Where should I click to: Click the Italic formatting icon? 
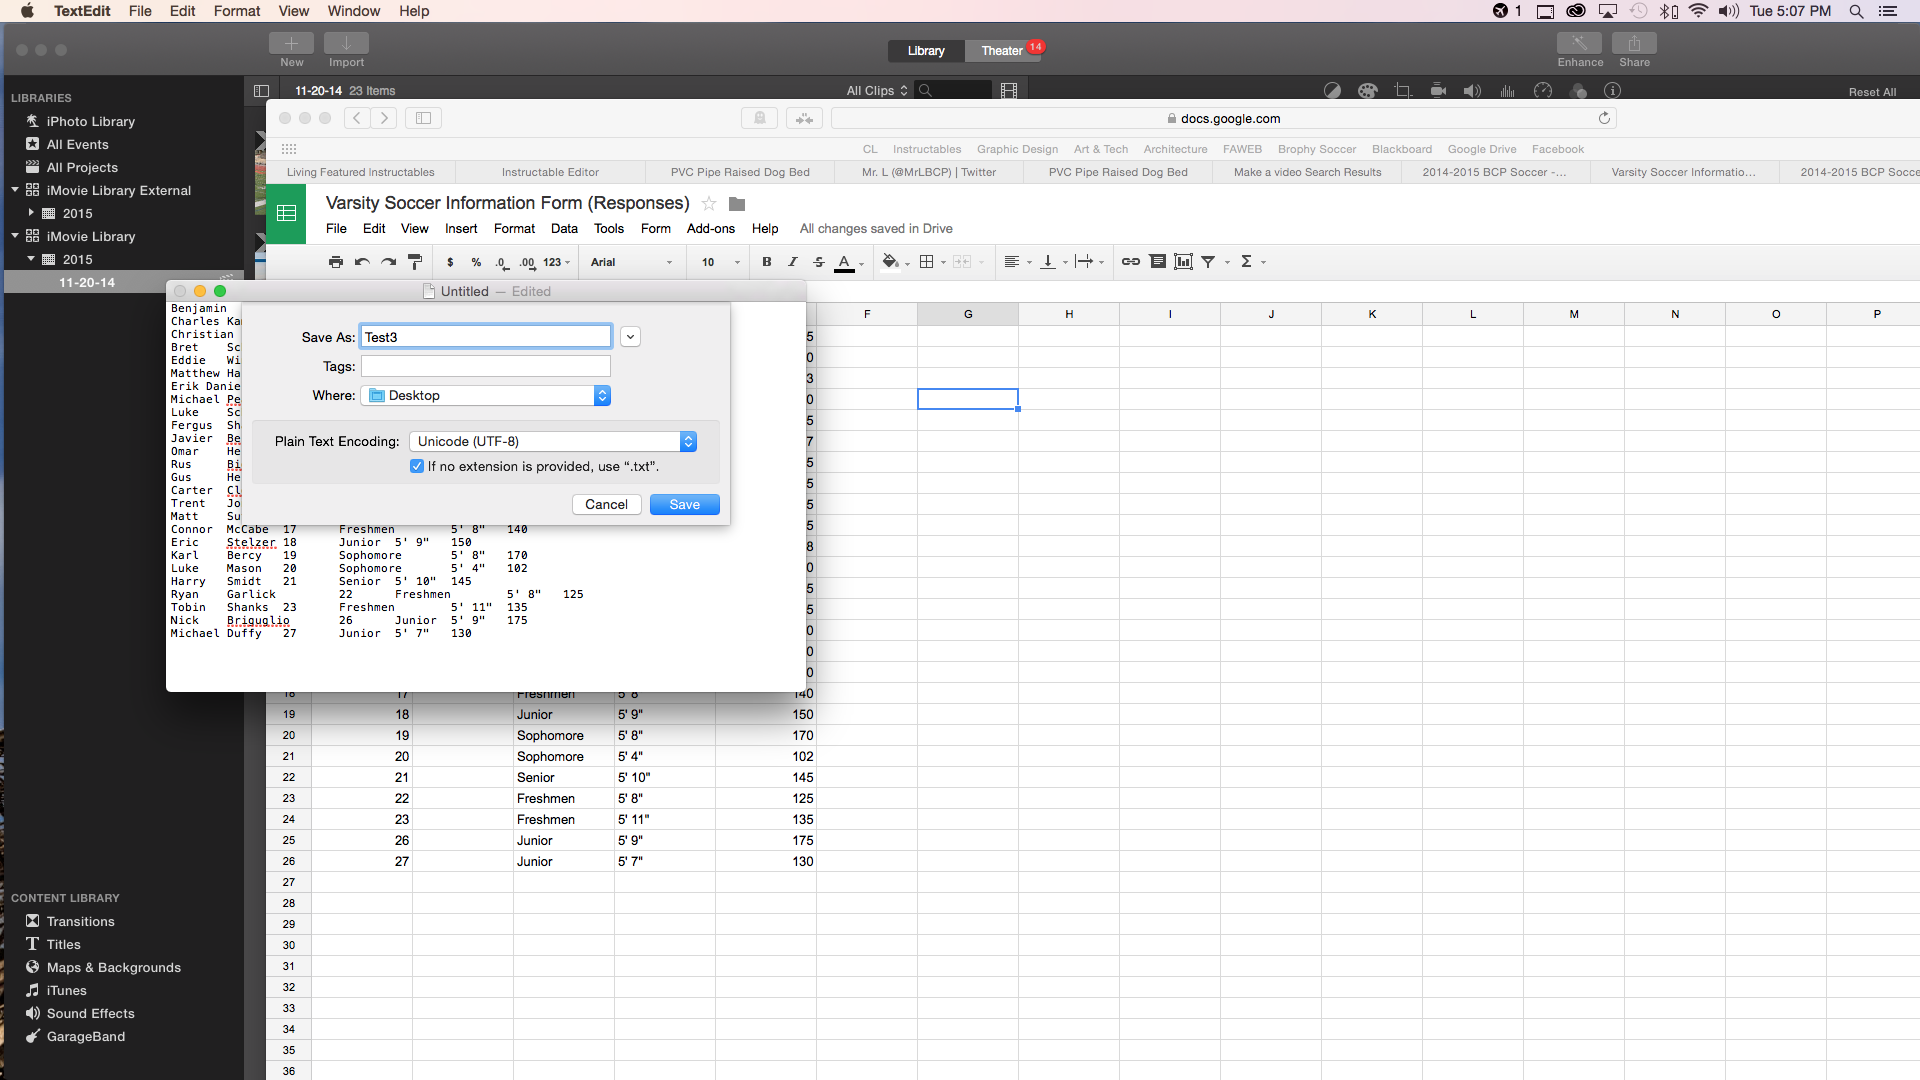pyautogui.click(x=791, y=260)
